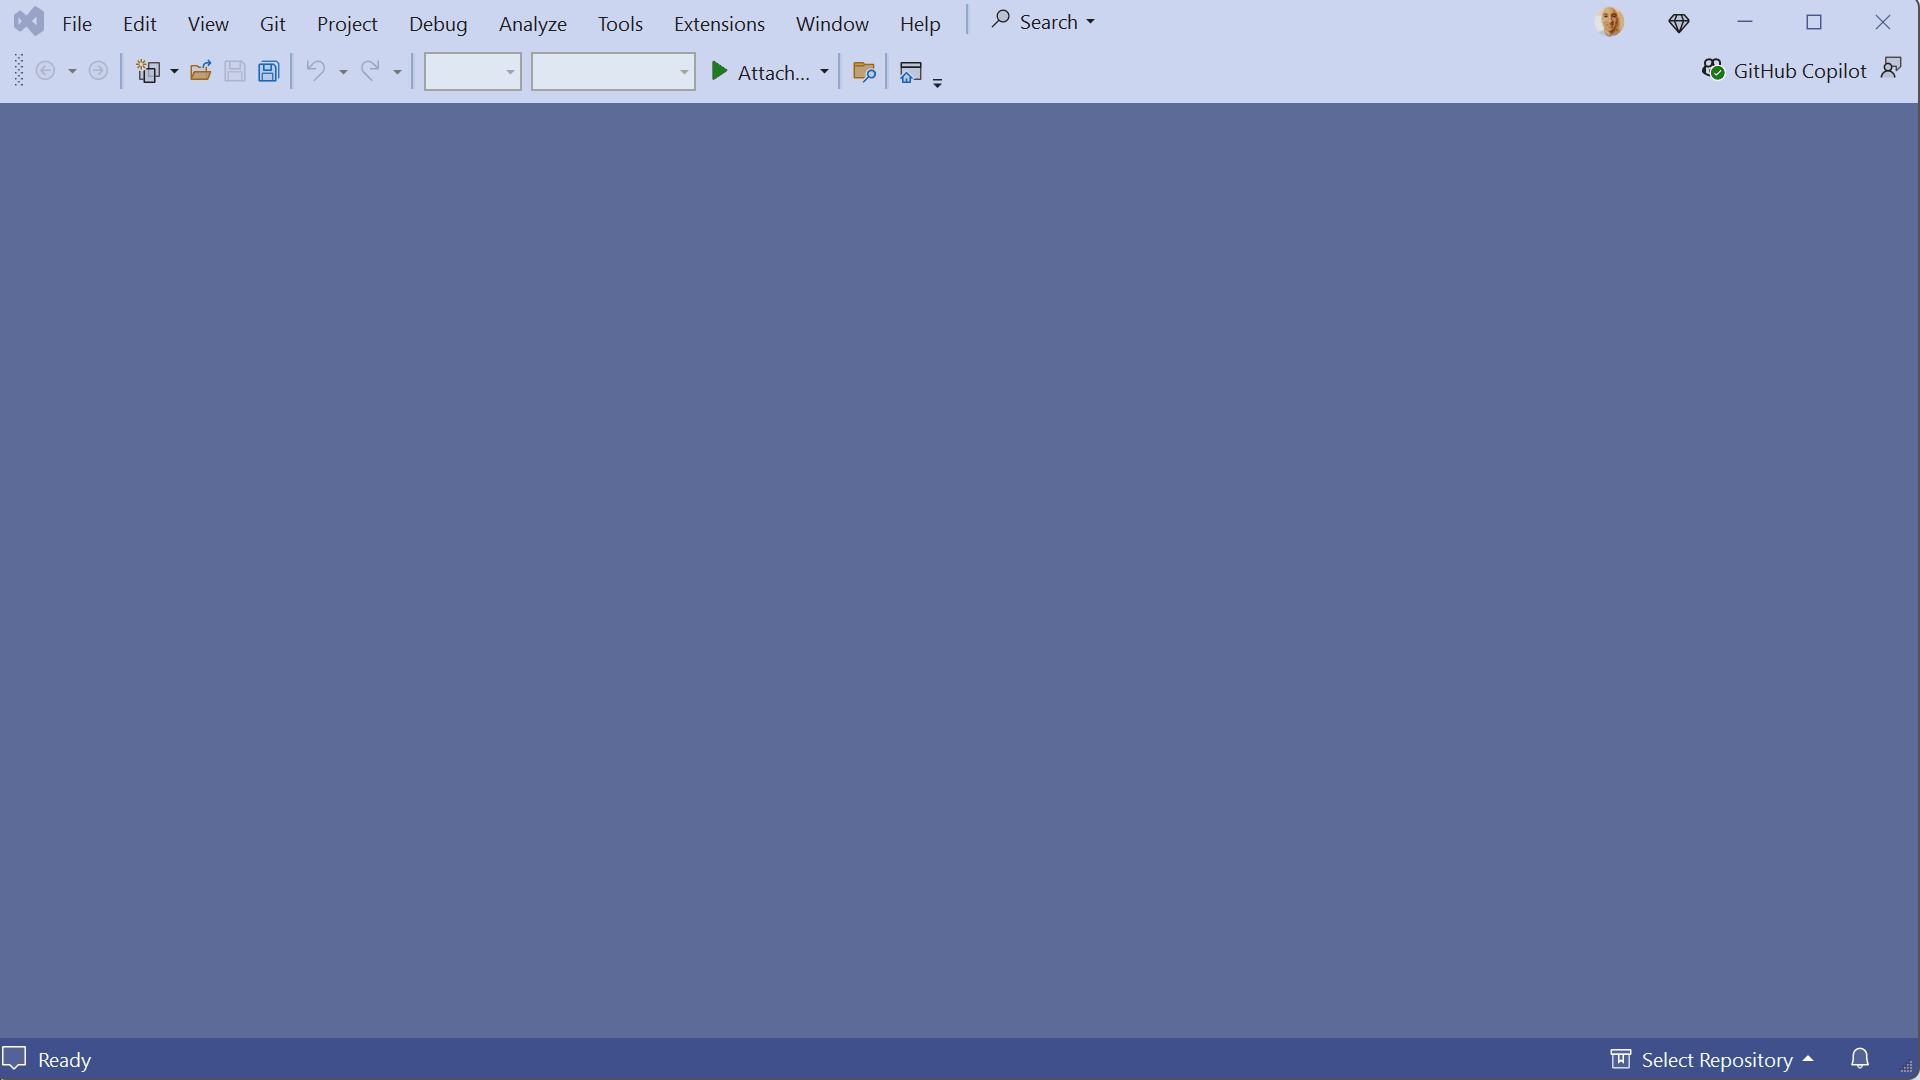The width and height of the screenshot is (1920, 1080).
Task: Open the Debug menu
Action: click(437, 24)
